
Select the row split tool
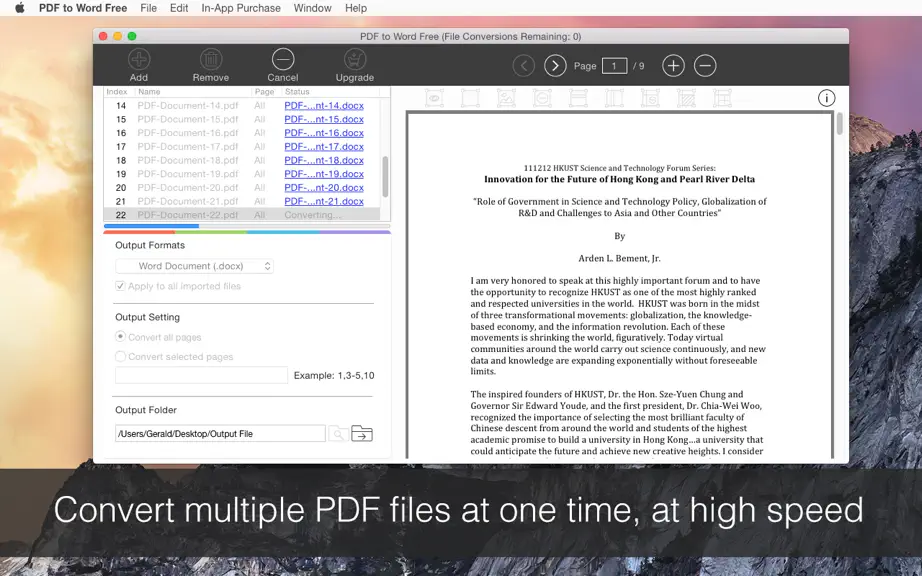pyautogui.click(x=578, y=98)
